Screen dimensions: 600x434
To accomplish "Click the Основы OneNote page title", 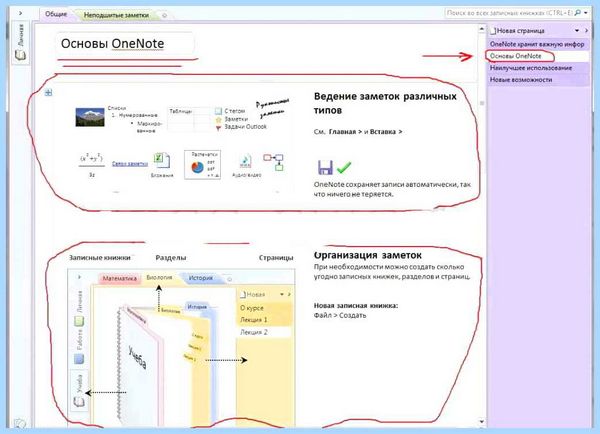I will pyautogui.click(x=112, y=44).
